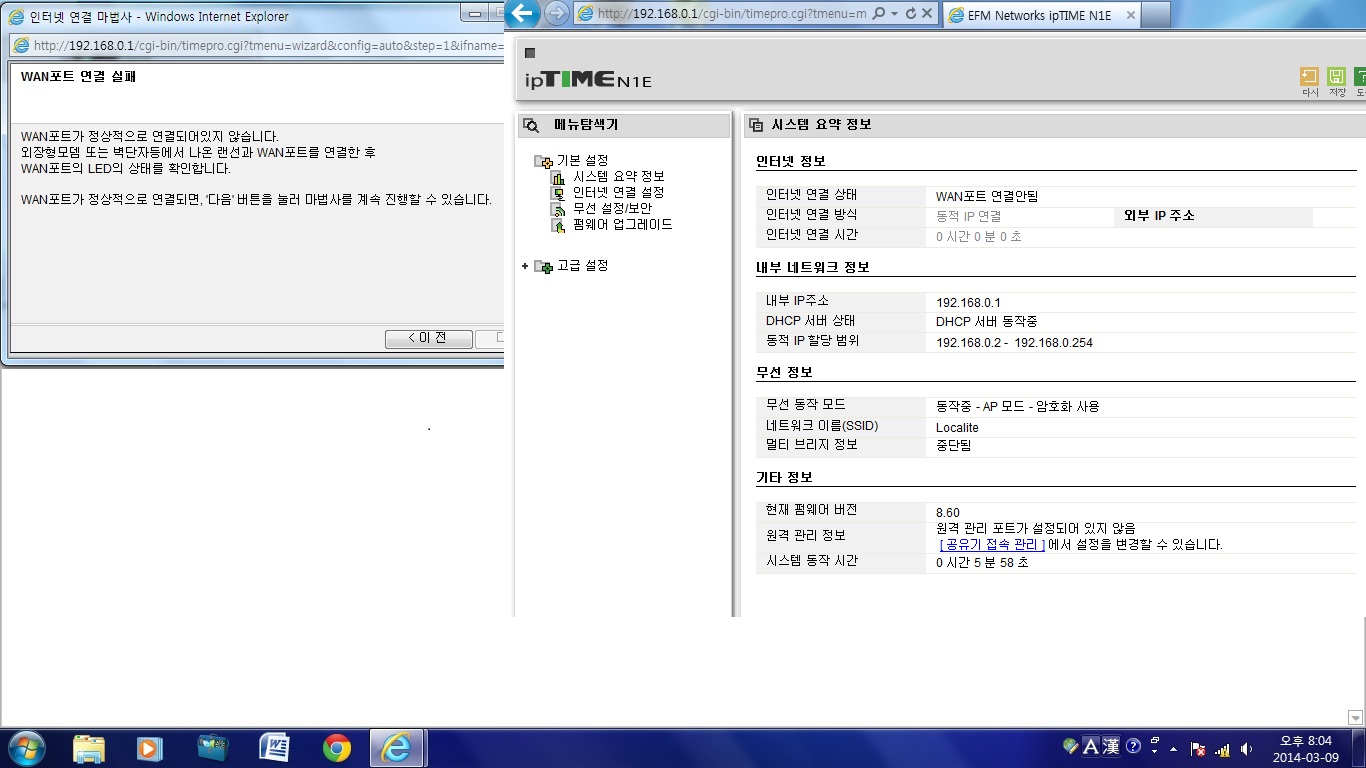Open Microsoft Word from the taskbar
The image size is (1366, 768).
pos(274,748)
